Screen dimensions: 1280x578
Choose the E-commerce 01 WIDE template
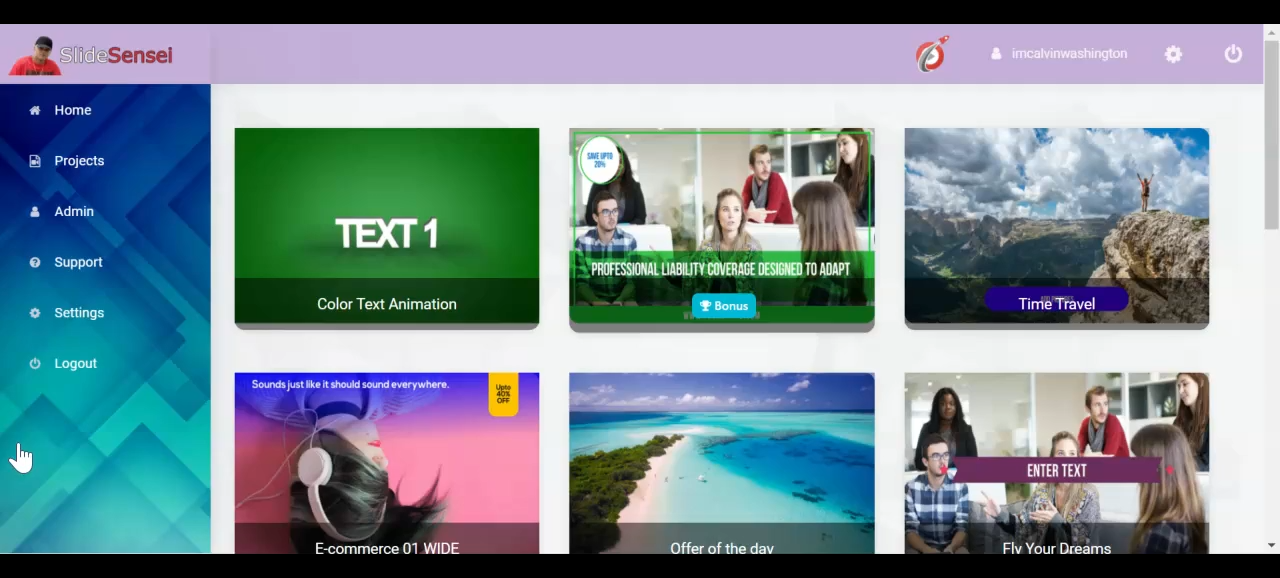pyautogui.click(x=387, y=463)
